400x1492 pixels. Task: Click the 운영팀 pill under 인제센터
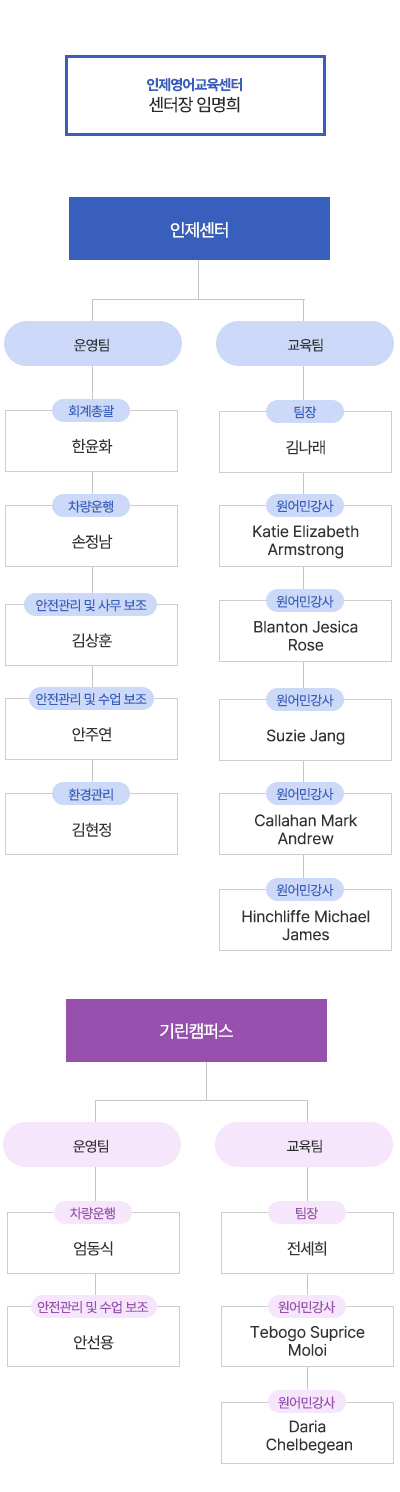pyautogui.click(x=93, y=344)
